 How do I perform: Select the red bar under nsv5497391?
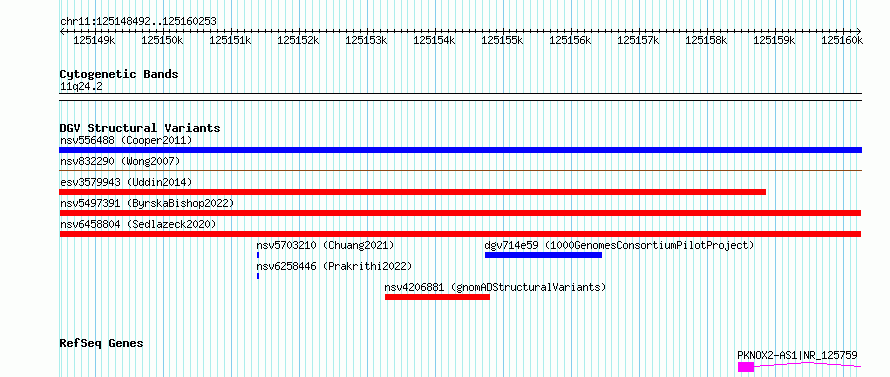click(460, 213)
